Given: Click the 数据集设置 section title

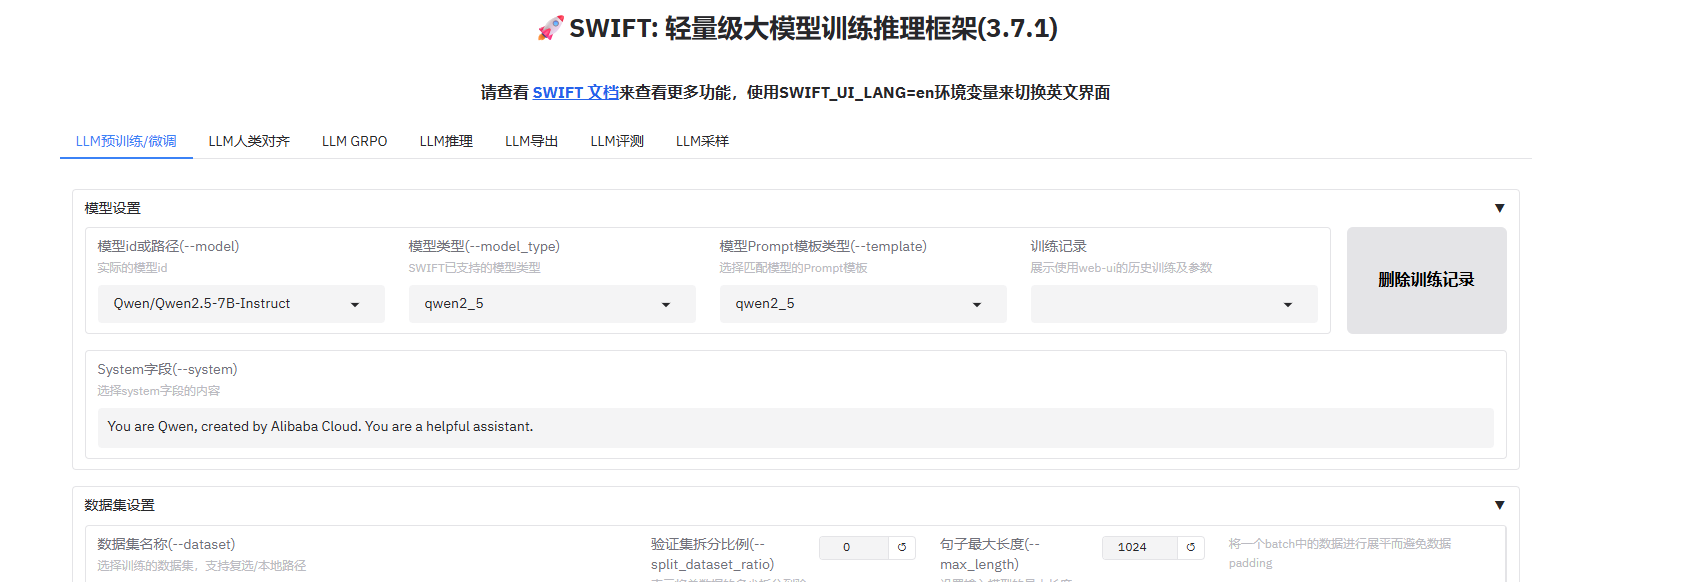Looking at the screenshot, I should coord(120,505).
